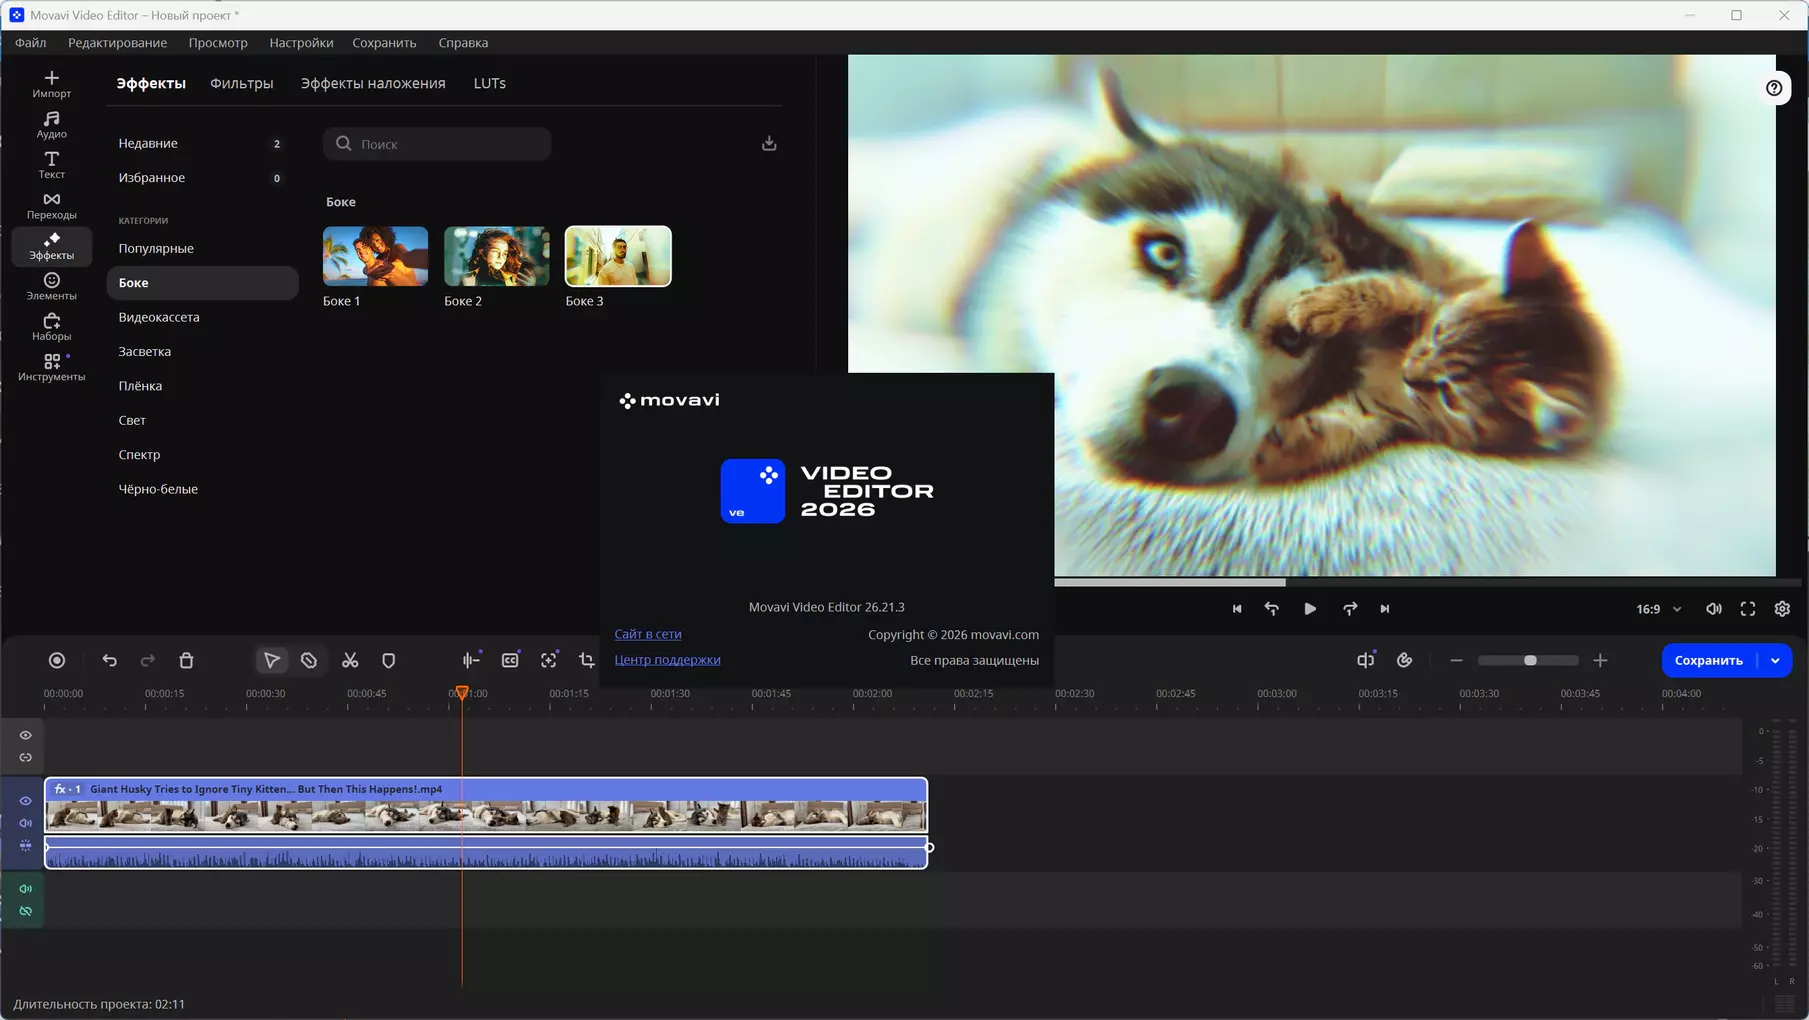The height and width of the screenshot is (1020, 1809).
Task: Jump to the start of the video
Action: tap(1237, 608)
